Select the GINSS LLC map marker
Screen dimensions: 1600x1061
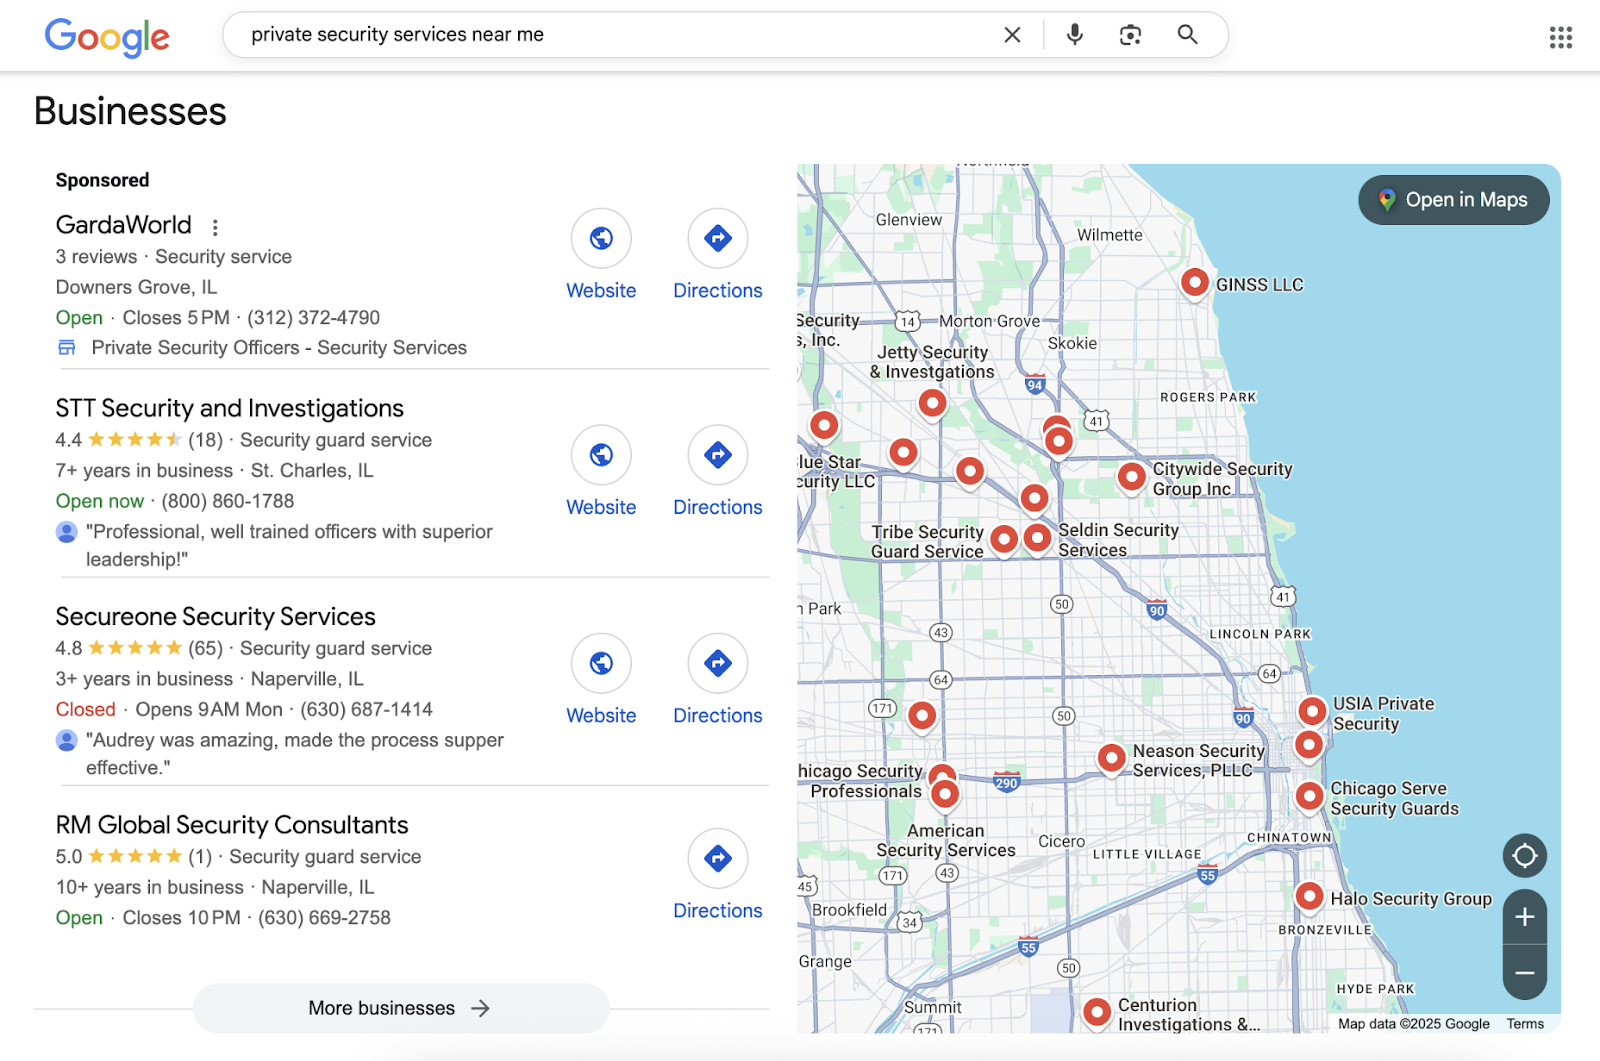1194,283
